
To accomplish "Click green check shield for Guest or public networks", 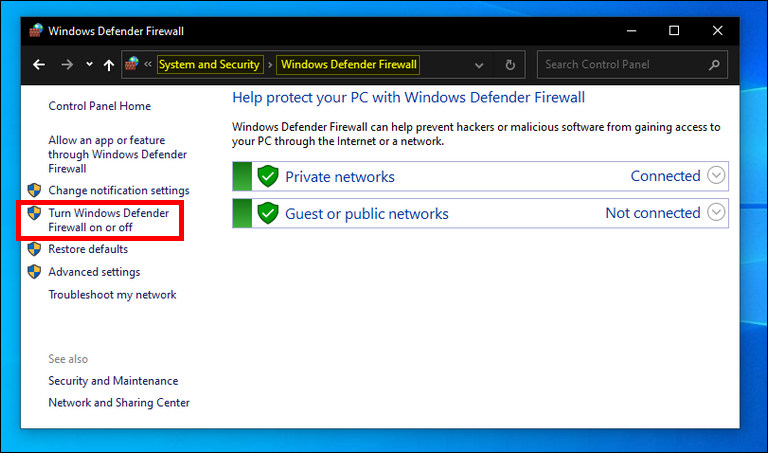I will pyautogui.click(x=268, y=213).
